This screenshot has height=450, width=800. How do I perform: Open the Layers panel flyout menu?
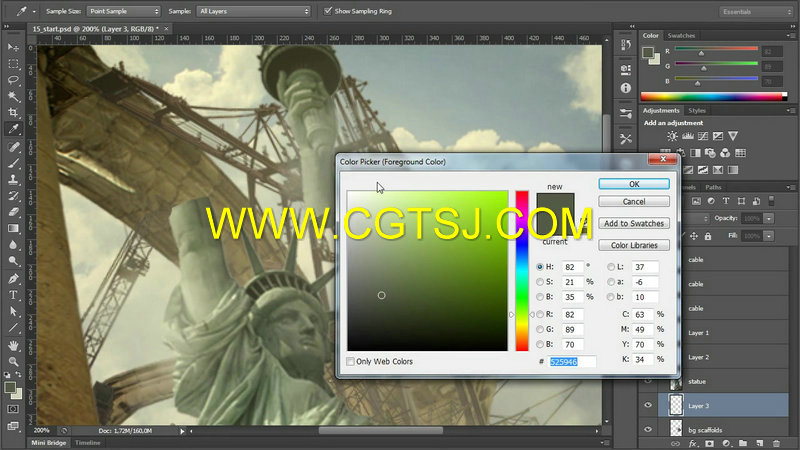789,187
